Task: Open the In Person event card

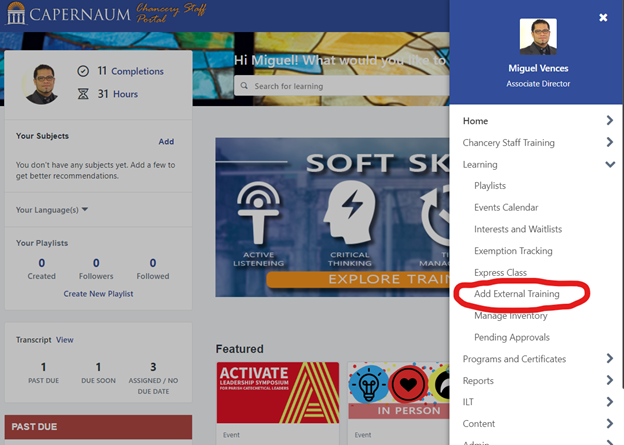Action: click(398, 403)
